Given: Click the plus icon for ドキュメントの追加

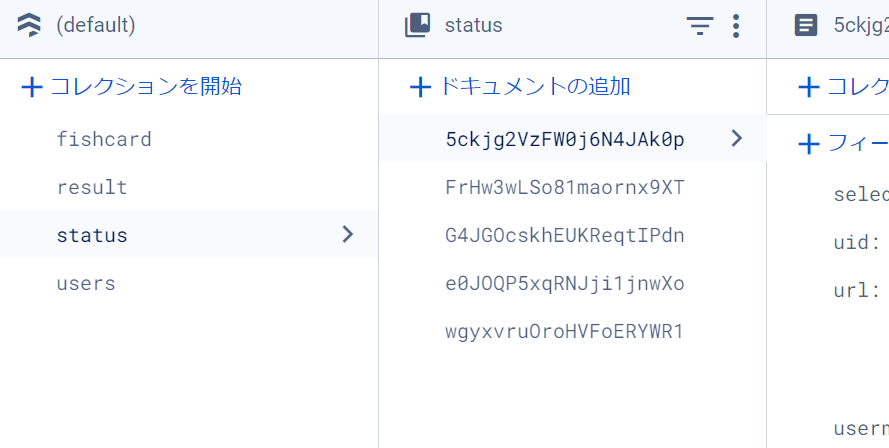Looking at the screenshot, I should point(420,87).
